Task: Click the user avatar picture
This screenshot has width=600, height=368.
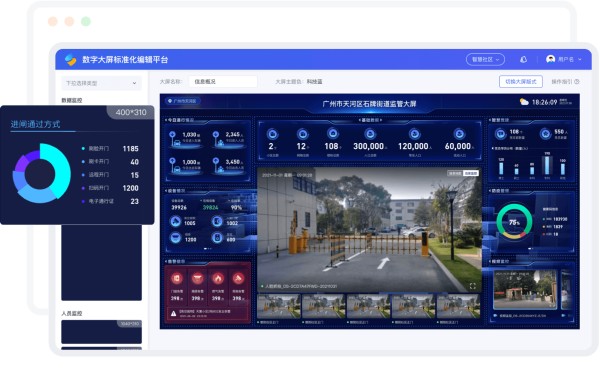Action: pyautogui.click(x=551, y=59)
